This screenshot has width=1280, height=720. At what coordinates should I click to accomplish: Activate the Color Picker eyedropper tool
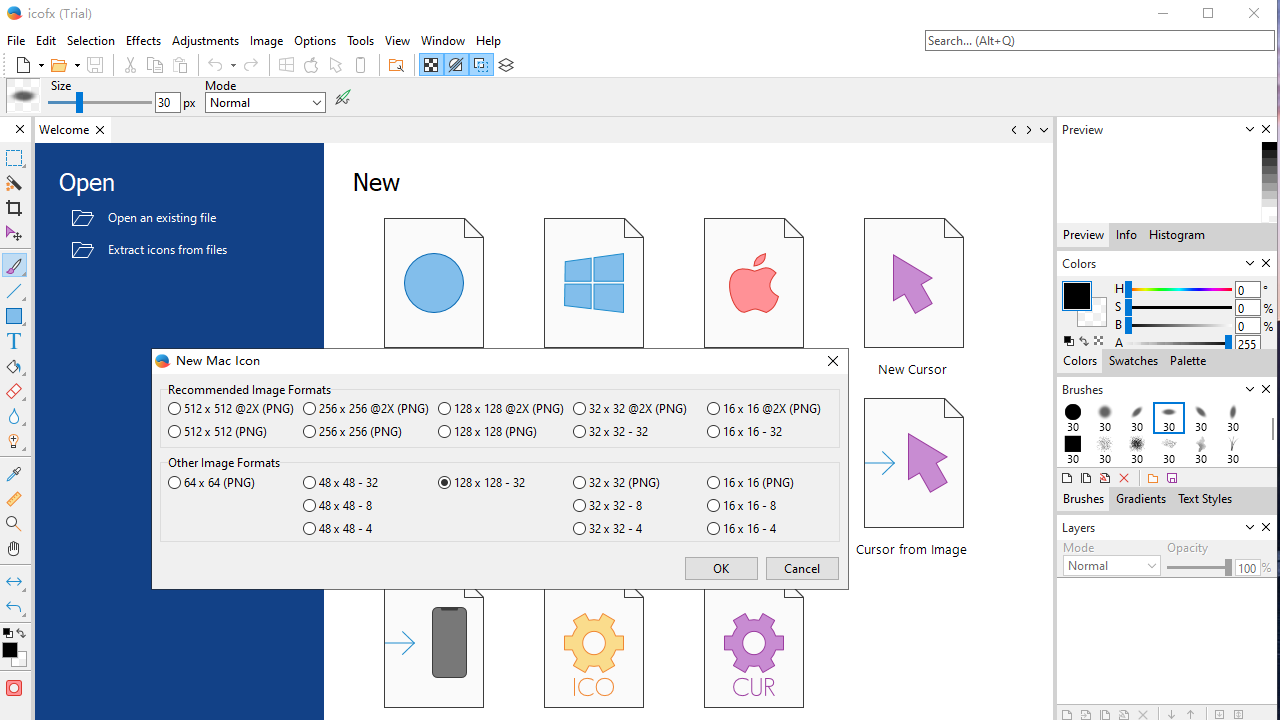(x=14, y=474)
